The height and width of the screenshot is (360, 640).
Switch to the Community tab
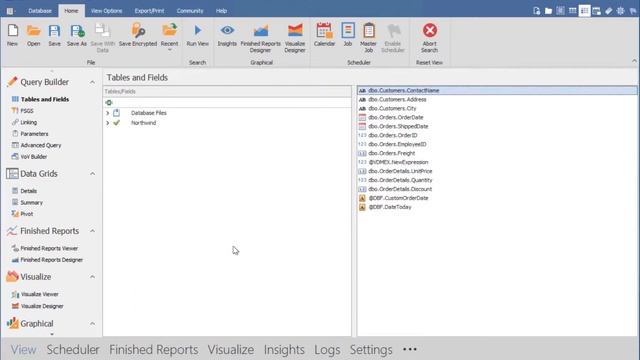pos(190,11)
